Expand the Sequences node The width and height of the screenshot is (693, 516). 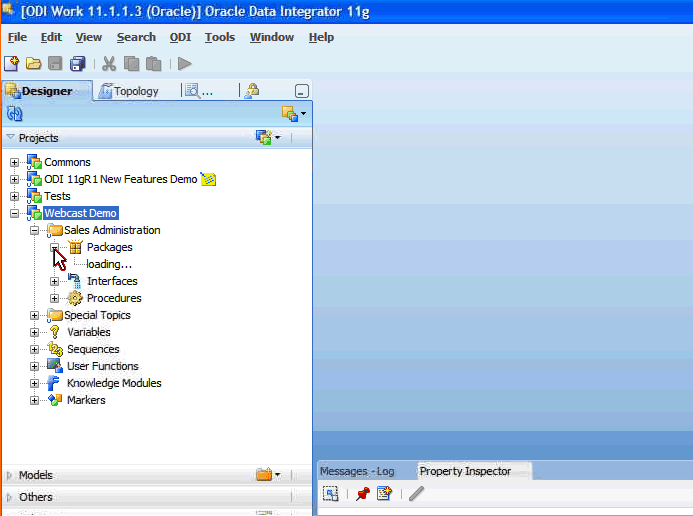(x=34, y=349)
